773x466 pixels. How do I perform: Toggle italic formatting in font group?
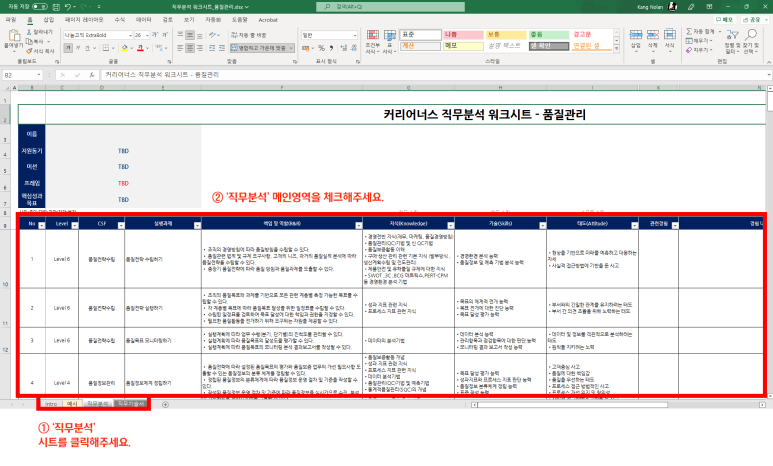pos(77,48)
